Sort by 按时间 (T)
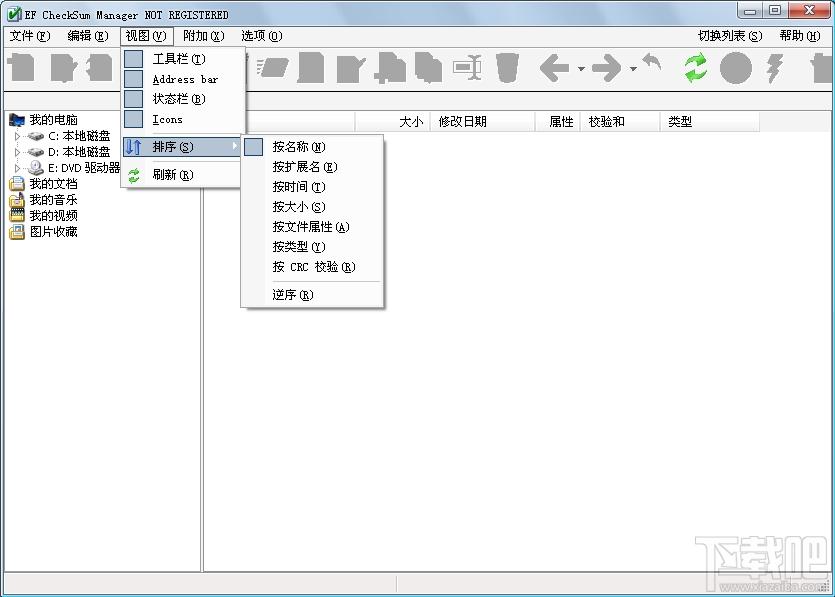 click(313, 187)
